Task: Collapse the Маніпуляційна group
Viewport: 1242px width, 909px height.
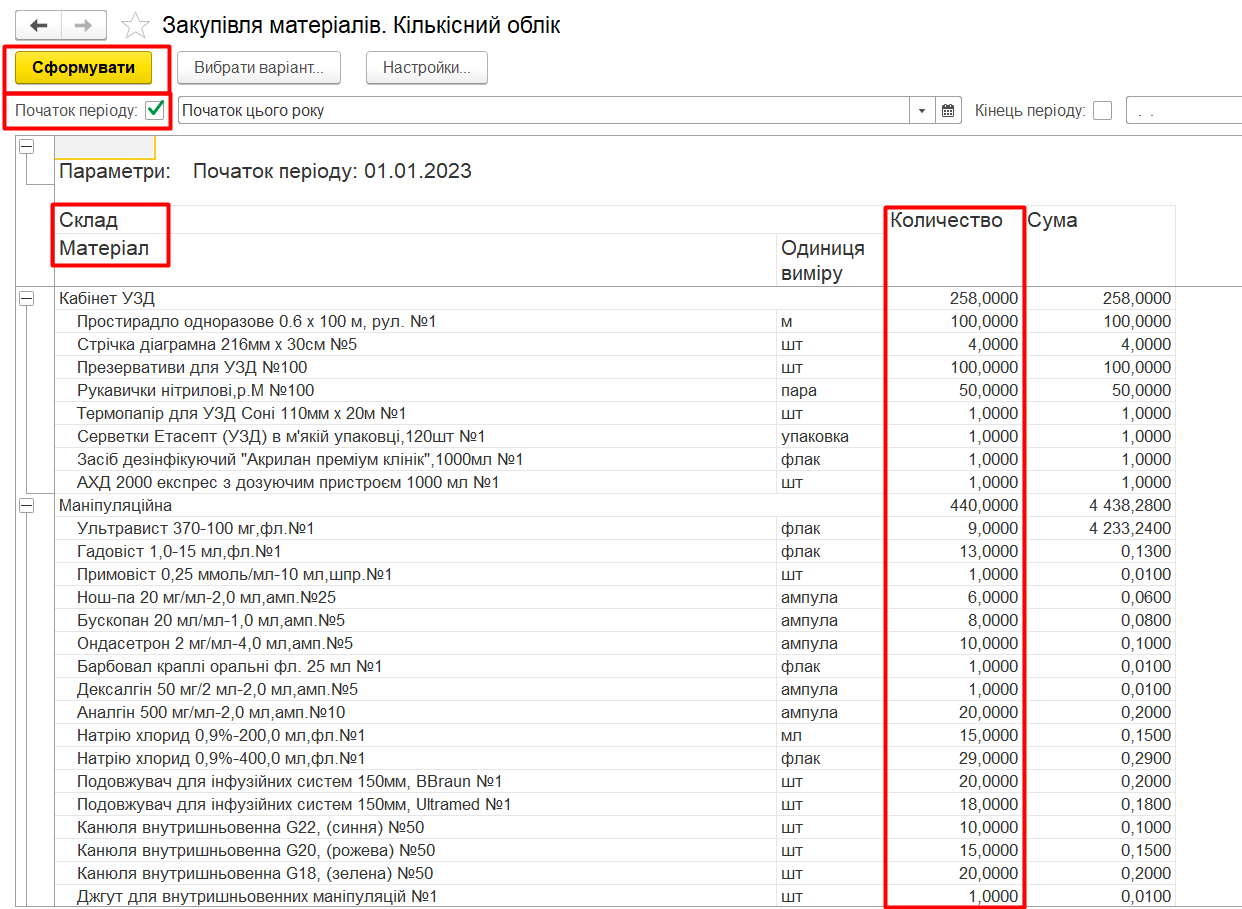Action: pyautogui.click(x=26, y=506)
